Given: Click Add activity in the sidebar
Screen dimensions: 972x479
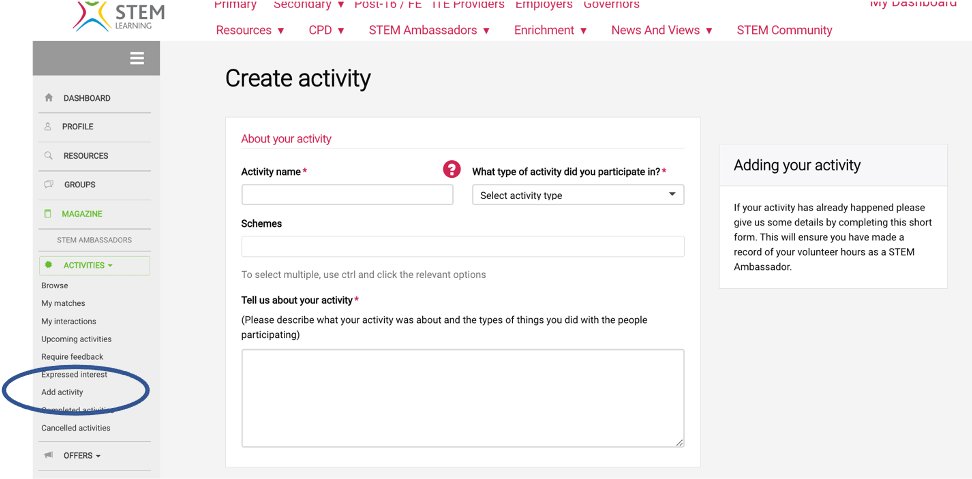Looking at the screenshot, I should pos(62,392).
